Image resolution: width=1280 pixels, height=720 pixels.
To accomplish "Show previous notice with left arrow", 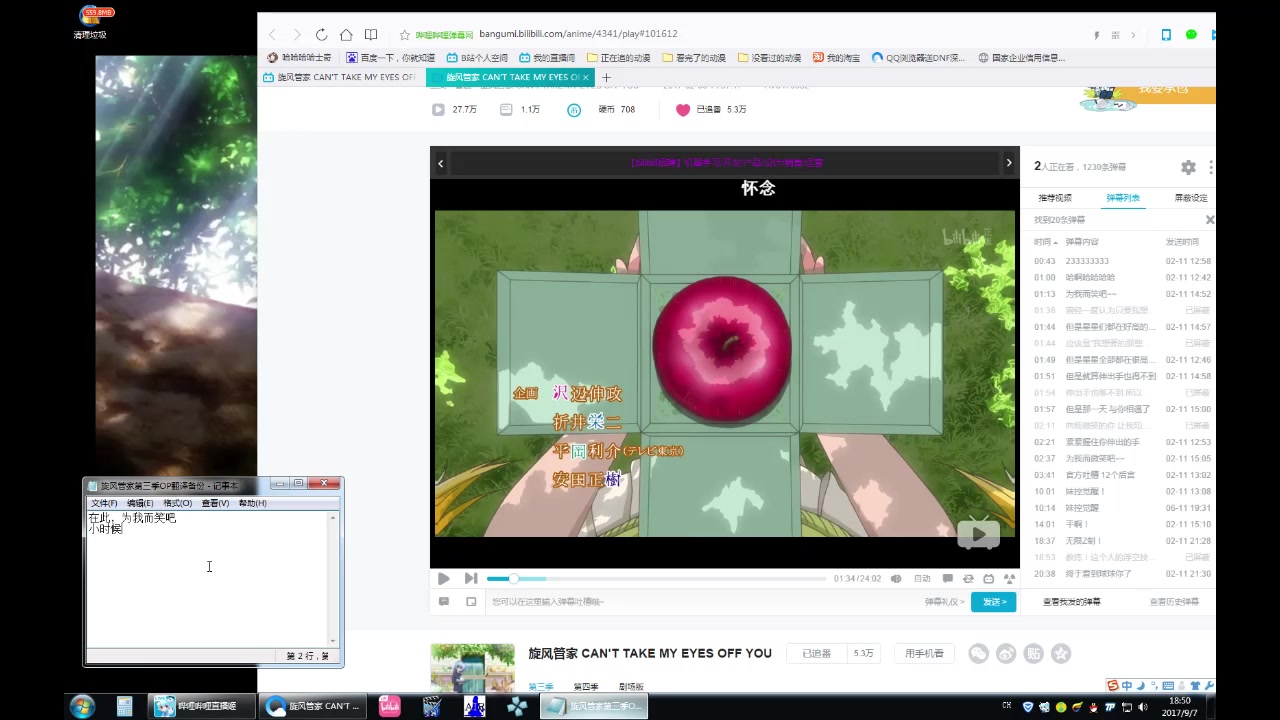I will point(440,163).
